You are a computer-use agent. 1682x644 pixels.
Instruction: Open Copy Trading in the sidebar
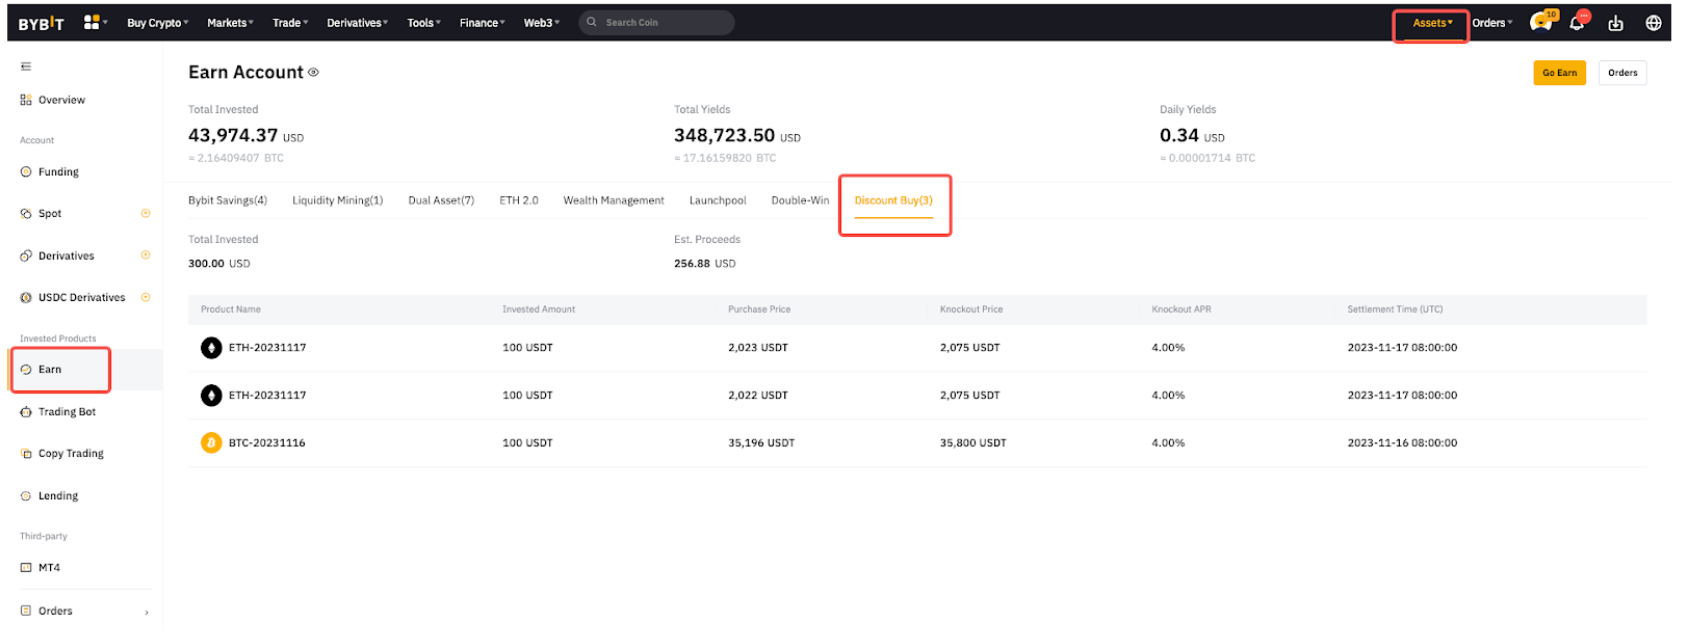[x=70, y=454]
